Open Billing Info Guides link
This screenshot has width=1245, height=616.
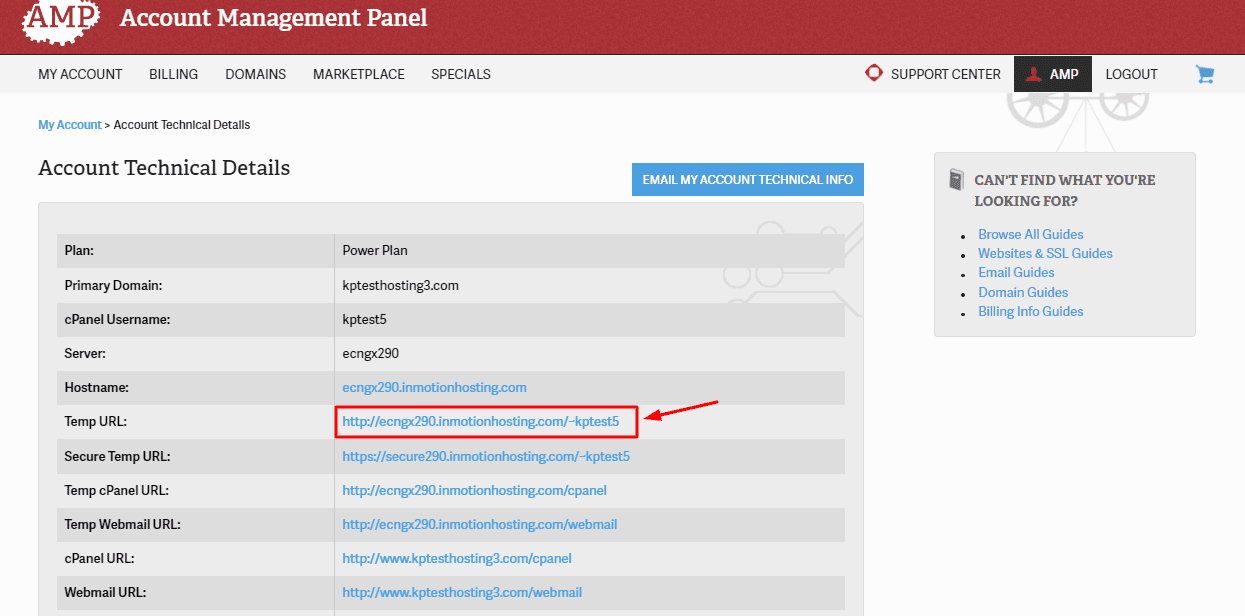[1031, 311]
